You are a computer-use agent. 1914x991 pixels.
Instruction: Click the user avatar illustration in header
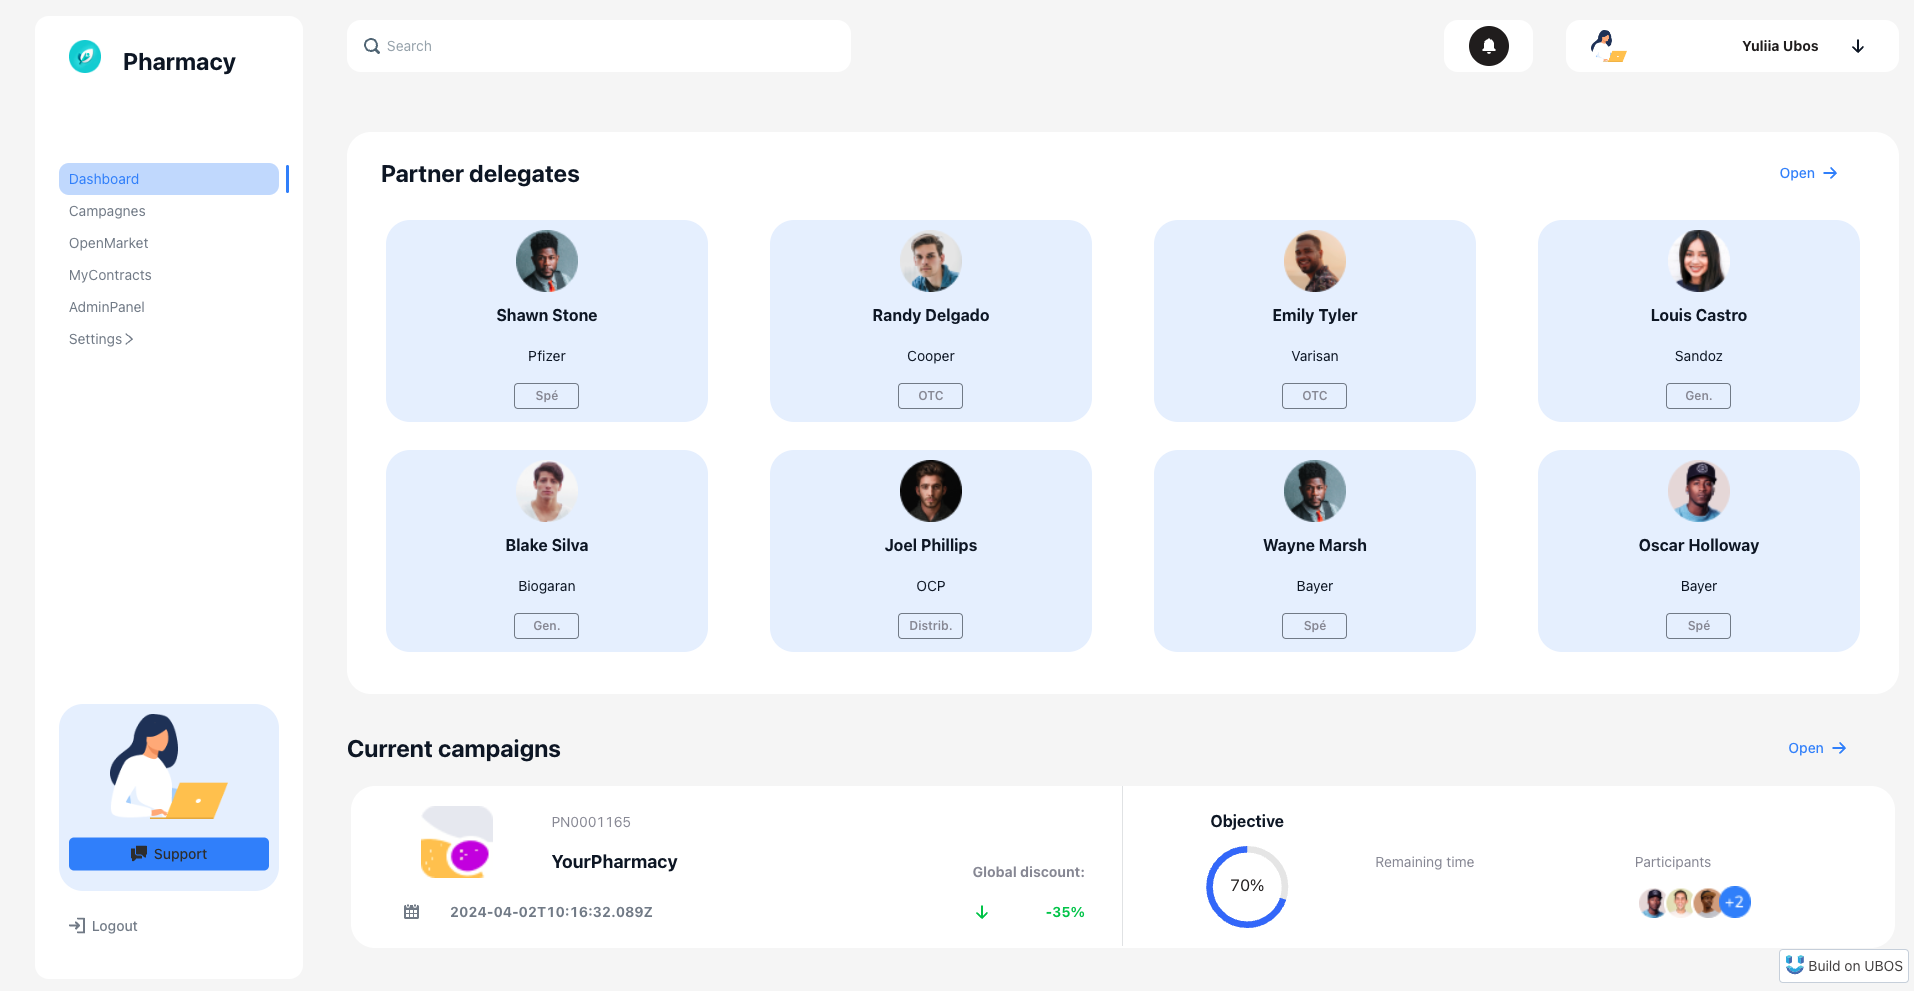(x=1607, y=46)
